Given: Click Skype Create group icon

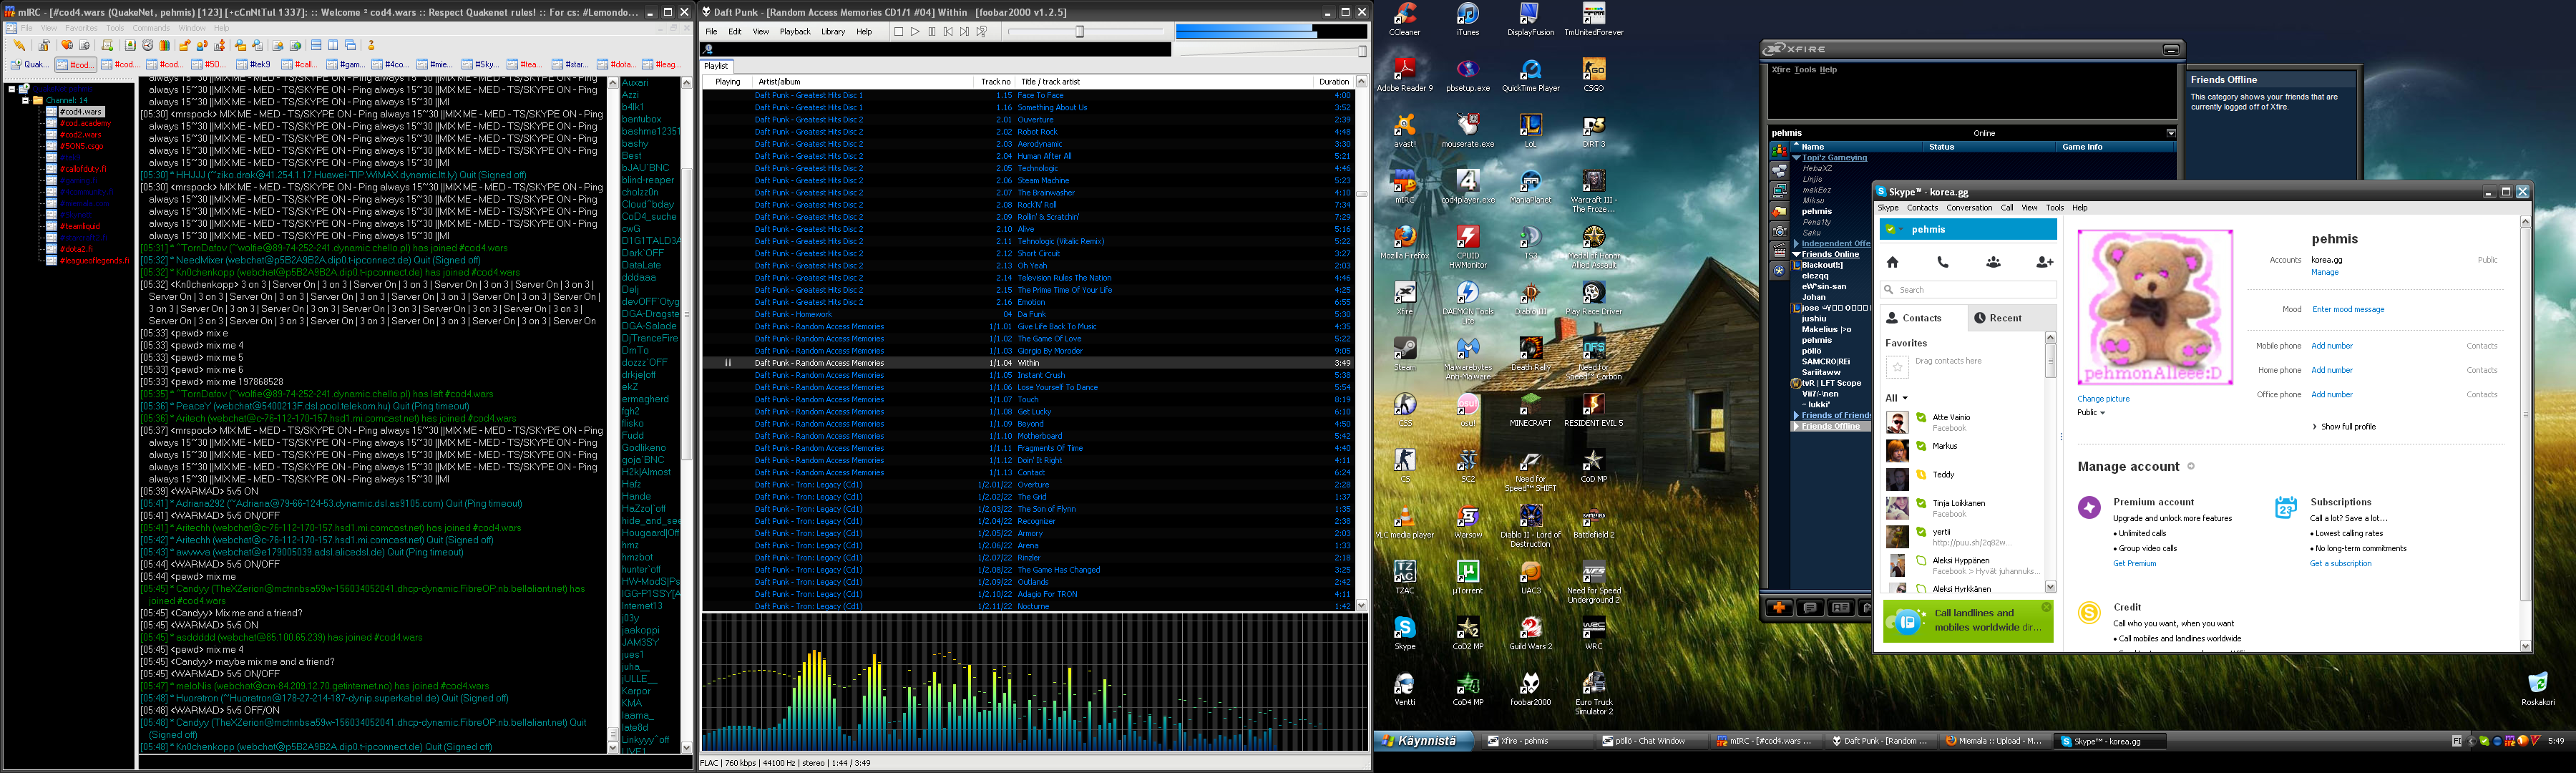Looking at the screenshot, I should pos(1993,262).
